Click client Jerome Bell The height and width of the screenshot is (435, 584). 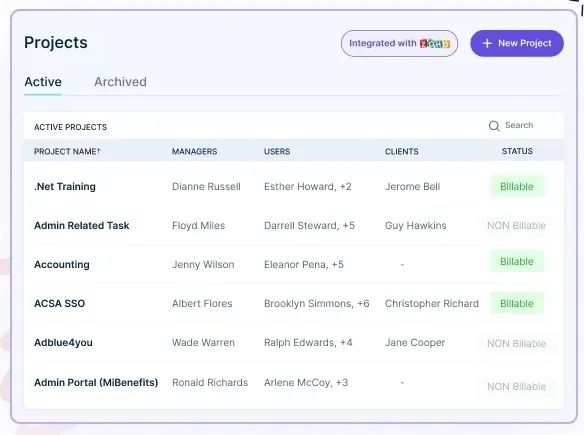[412, 187]
